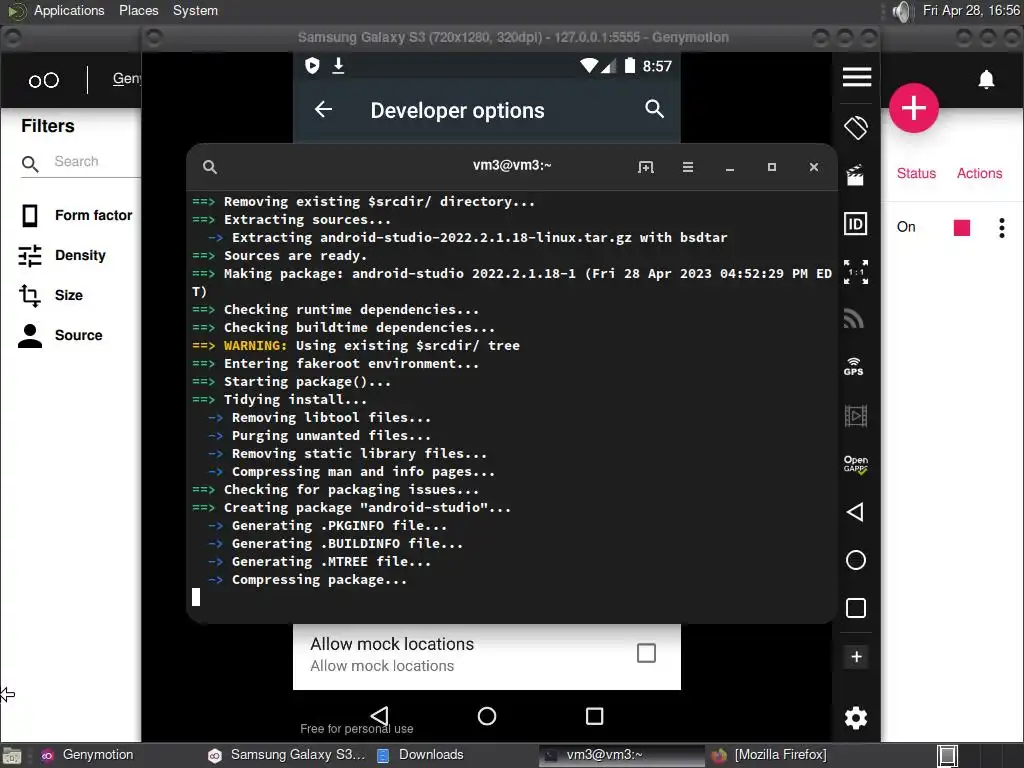The width and height of the screenshot is (1024, 768).
Task: Expand the Source filter
Action: [60, 335]
